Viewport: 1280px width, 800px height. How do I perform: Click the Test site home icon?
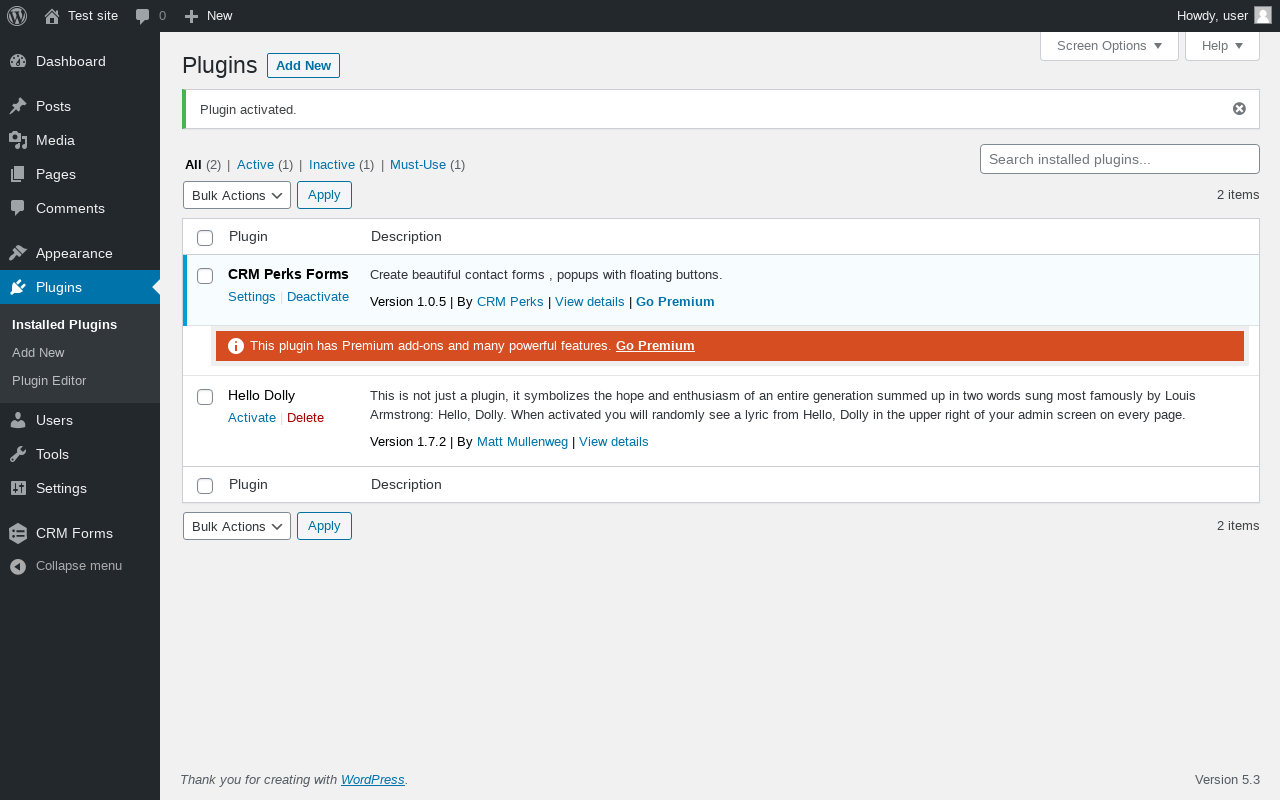(x=52, y=16)
